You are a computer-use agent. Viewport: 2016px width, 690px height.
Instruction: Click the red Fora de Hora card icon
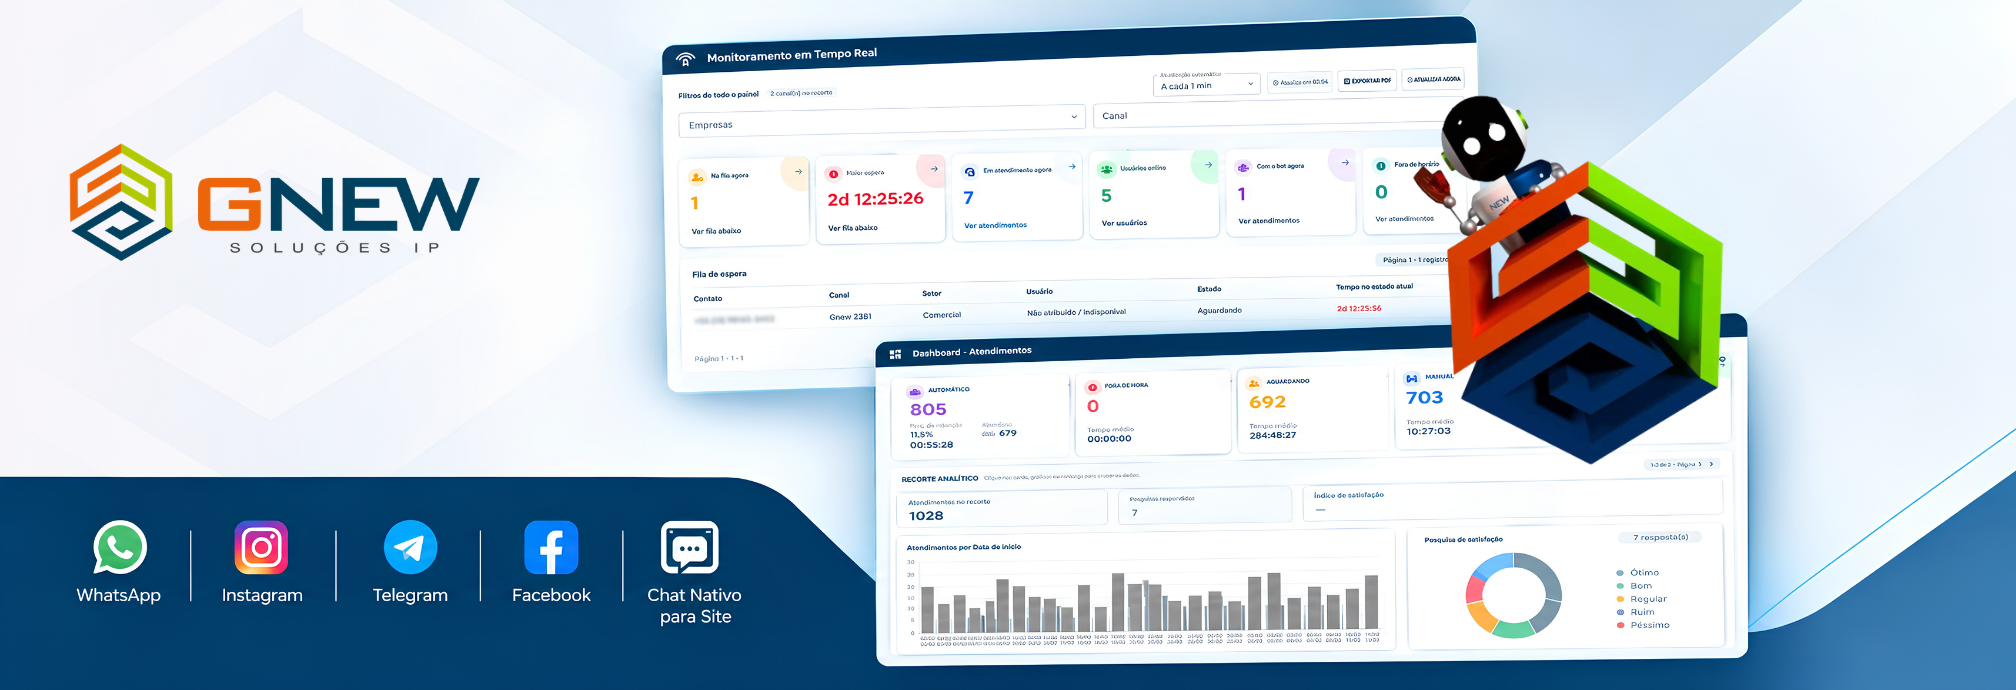[x=1092, y=387]
